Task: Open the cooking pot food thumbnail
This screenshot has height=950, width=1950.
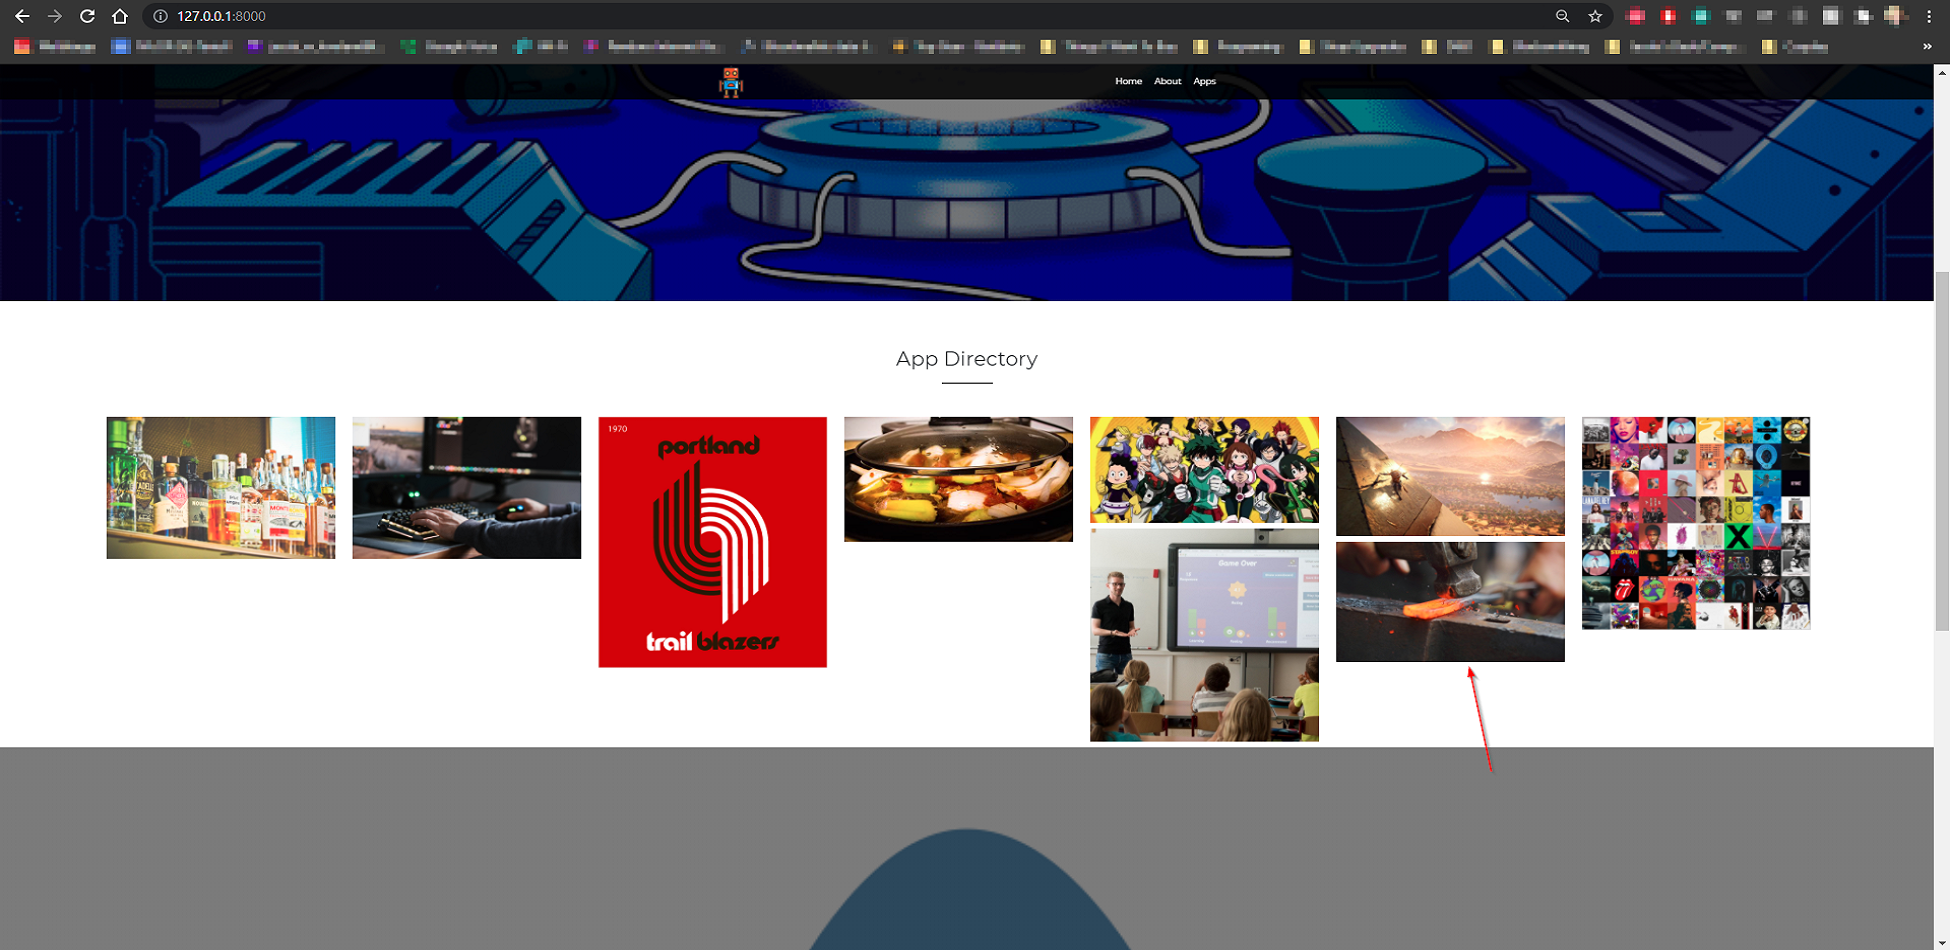Action: click(958, 479)
